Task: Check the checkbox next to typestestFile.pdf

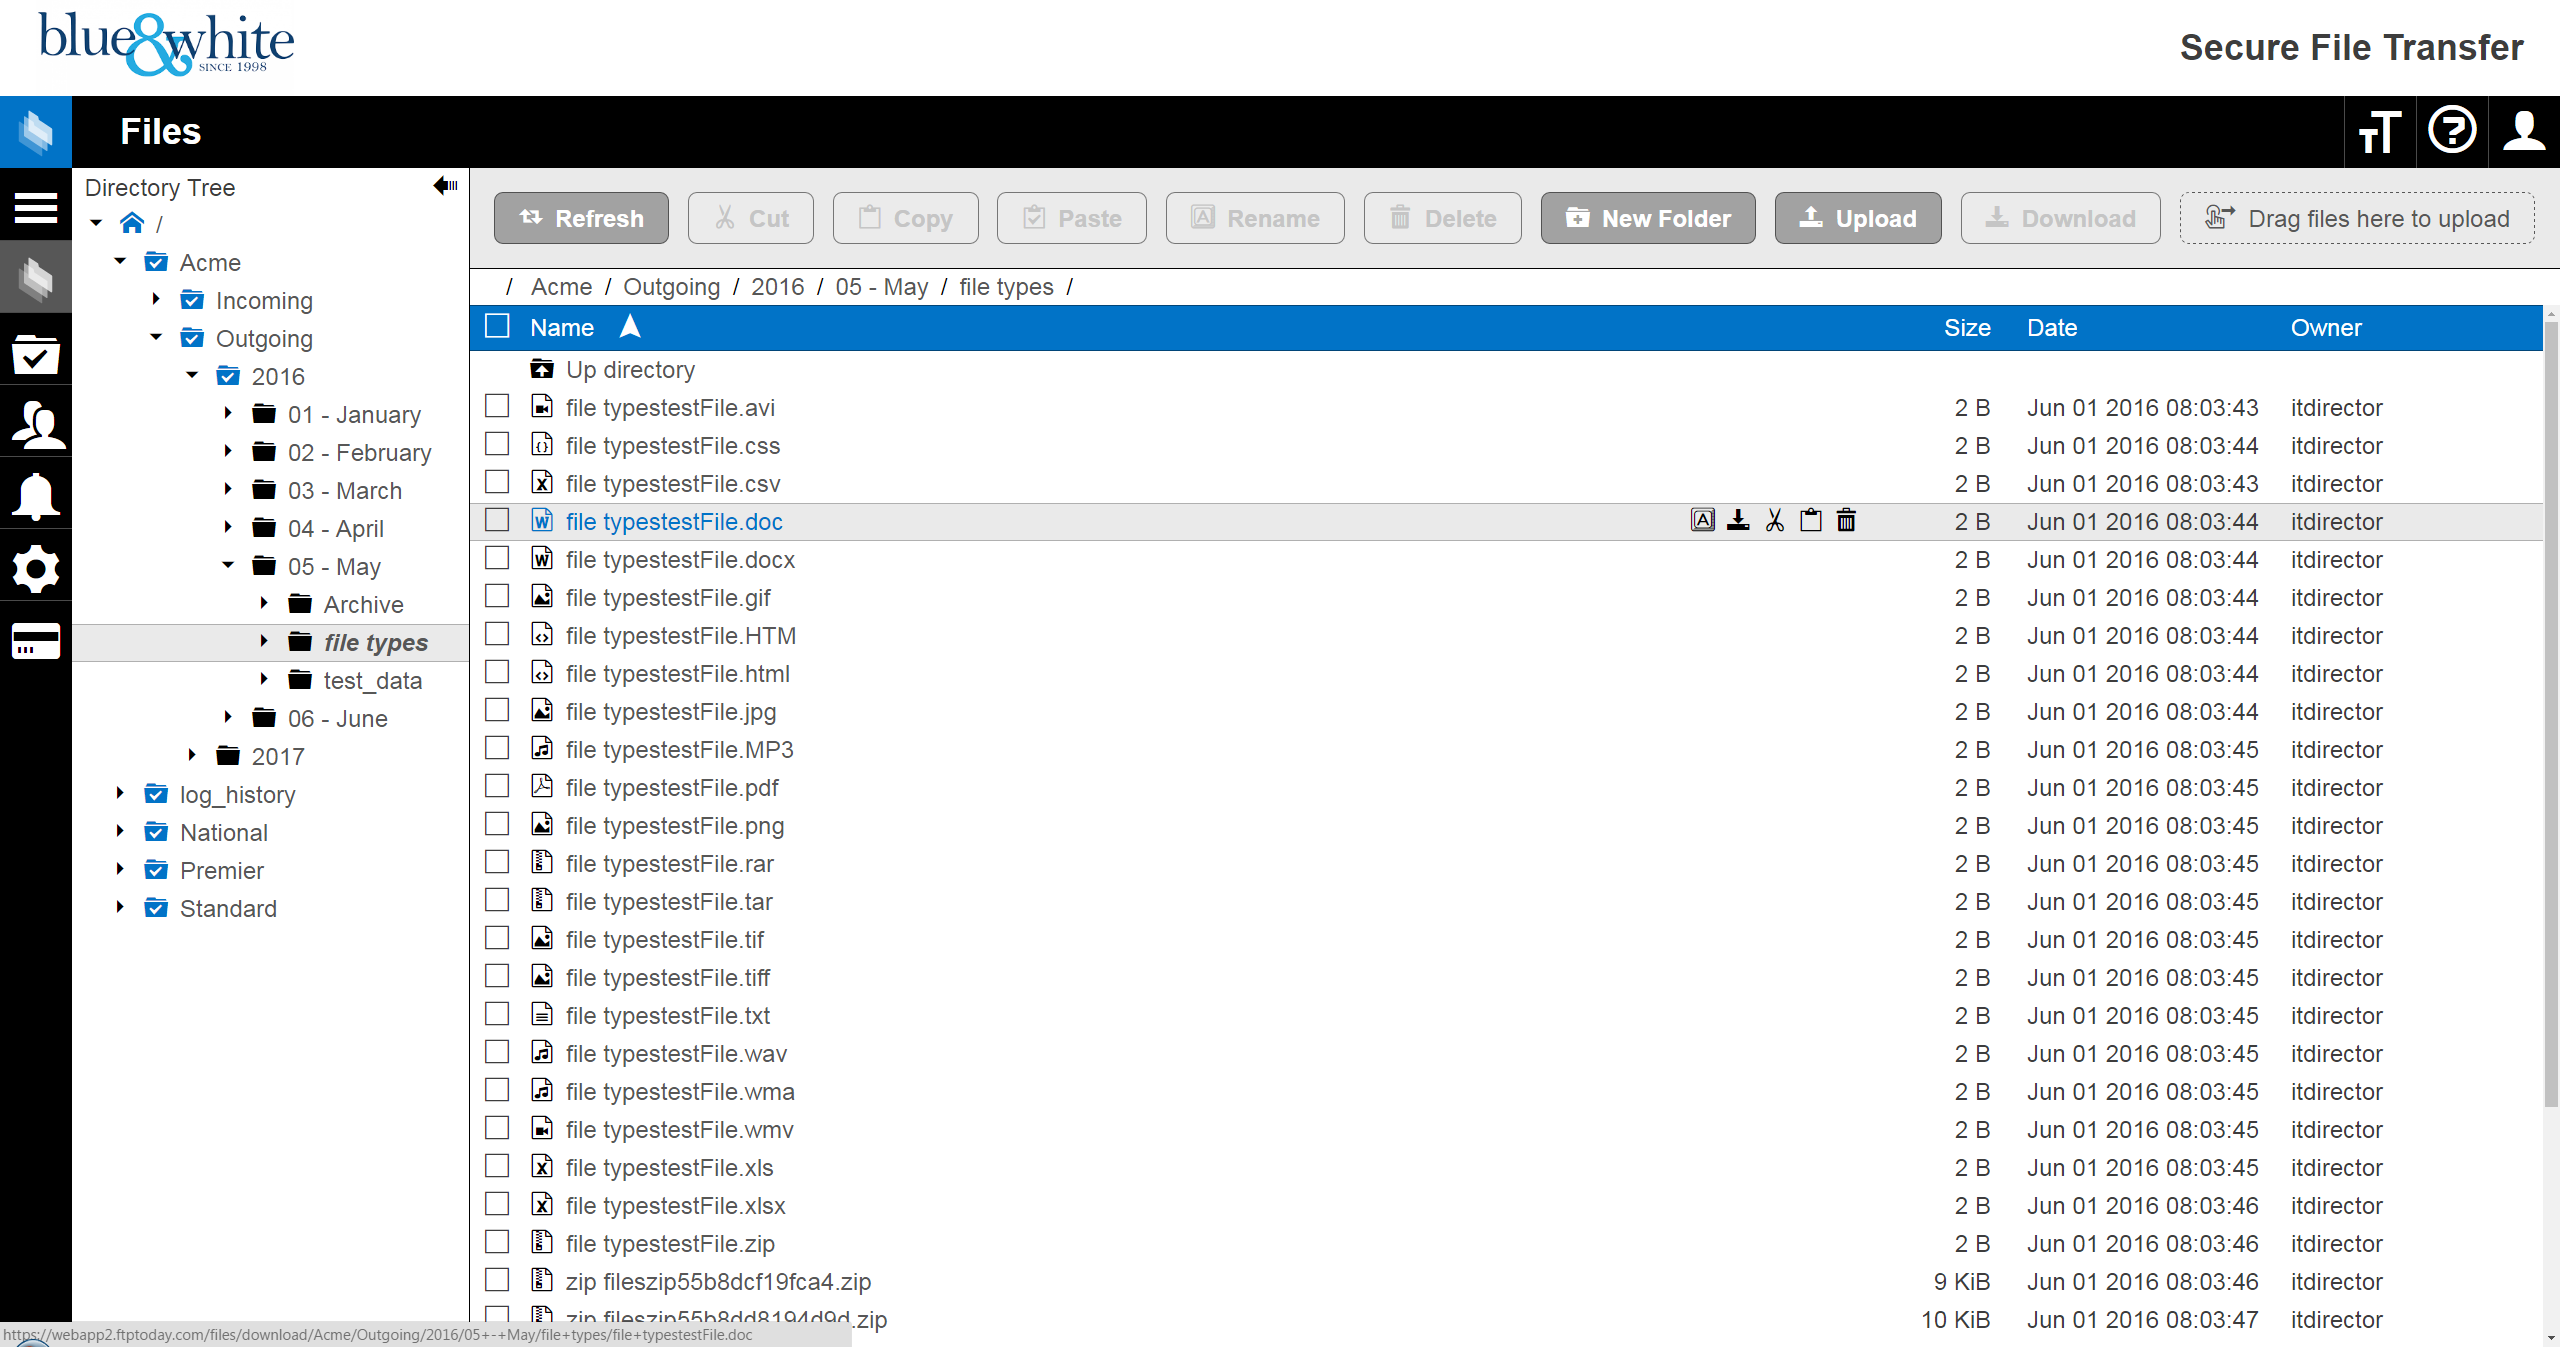Action: point(497,787)
